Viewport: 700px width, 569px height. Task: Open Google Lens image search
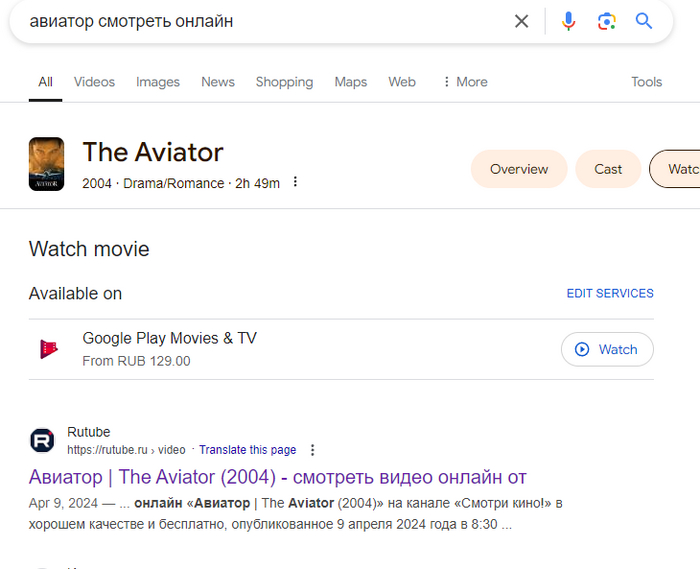606,21
